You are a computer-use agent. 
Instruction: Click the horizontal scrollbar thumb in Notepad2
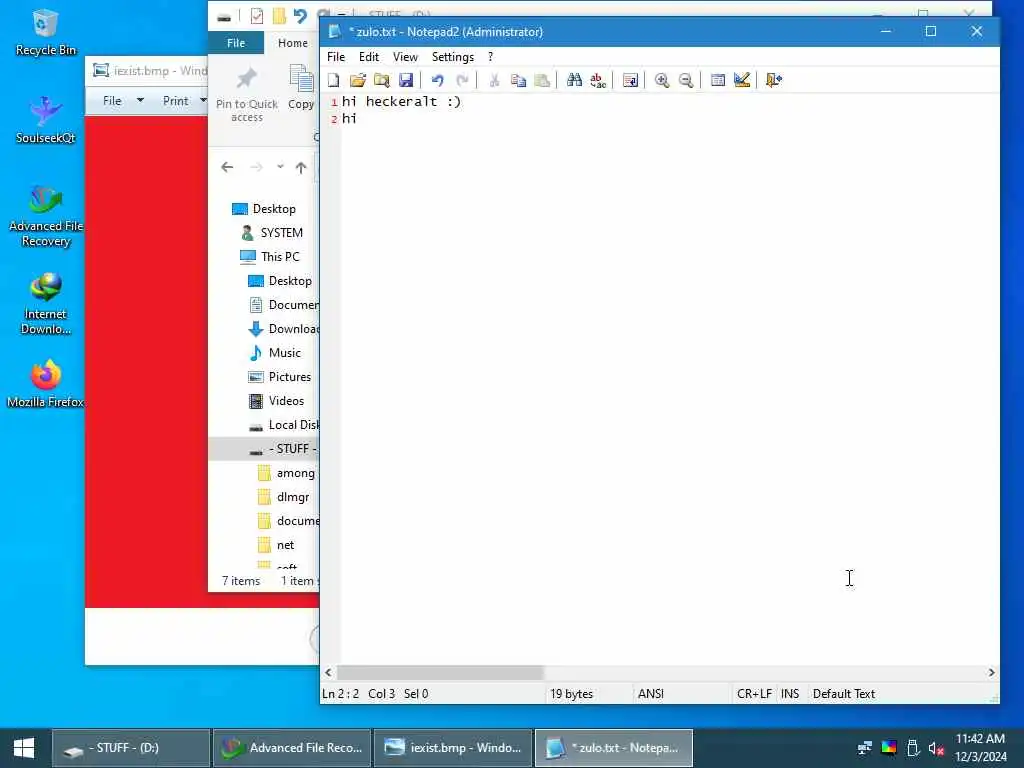point(440,672)
